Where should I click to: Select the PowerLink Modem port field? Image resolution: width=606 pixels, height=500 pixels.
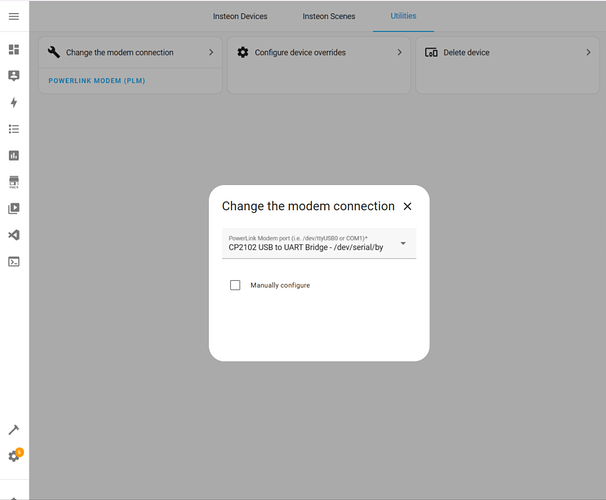pyautogui.click(x=319, y=243)
